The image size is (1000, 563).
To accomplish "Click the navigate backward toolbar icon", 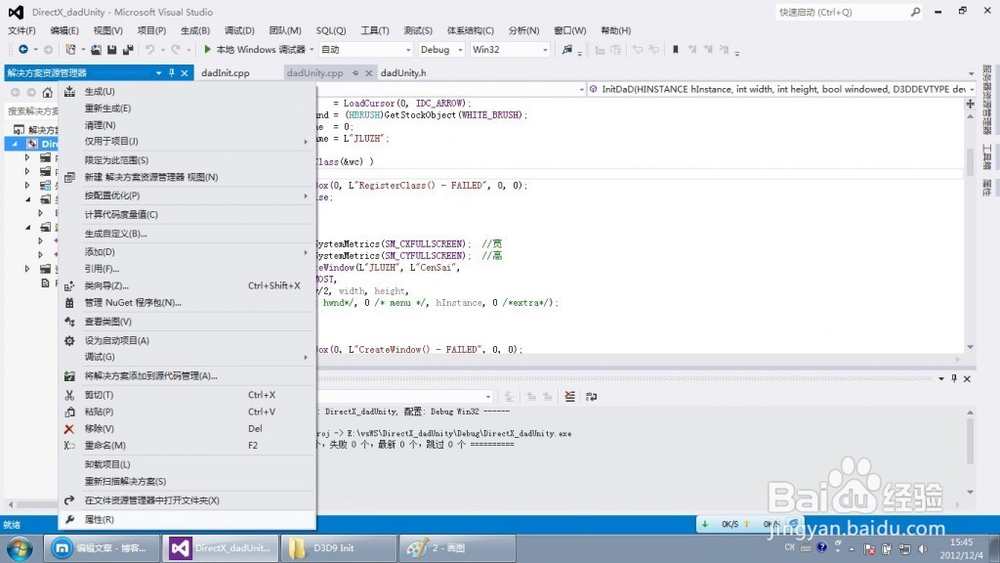I will point(23,49).
